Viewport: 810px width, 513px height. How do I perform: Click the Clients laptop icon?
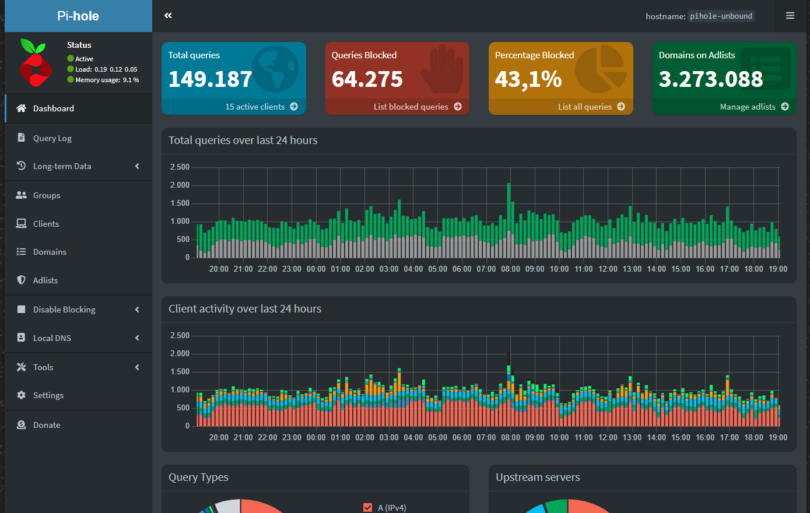pyautogui.click(x=21, y=223)
